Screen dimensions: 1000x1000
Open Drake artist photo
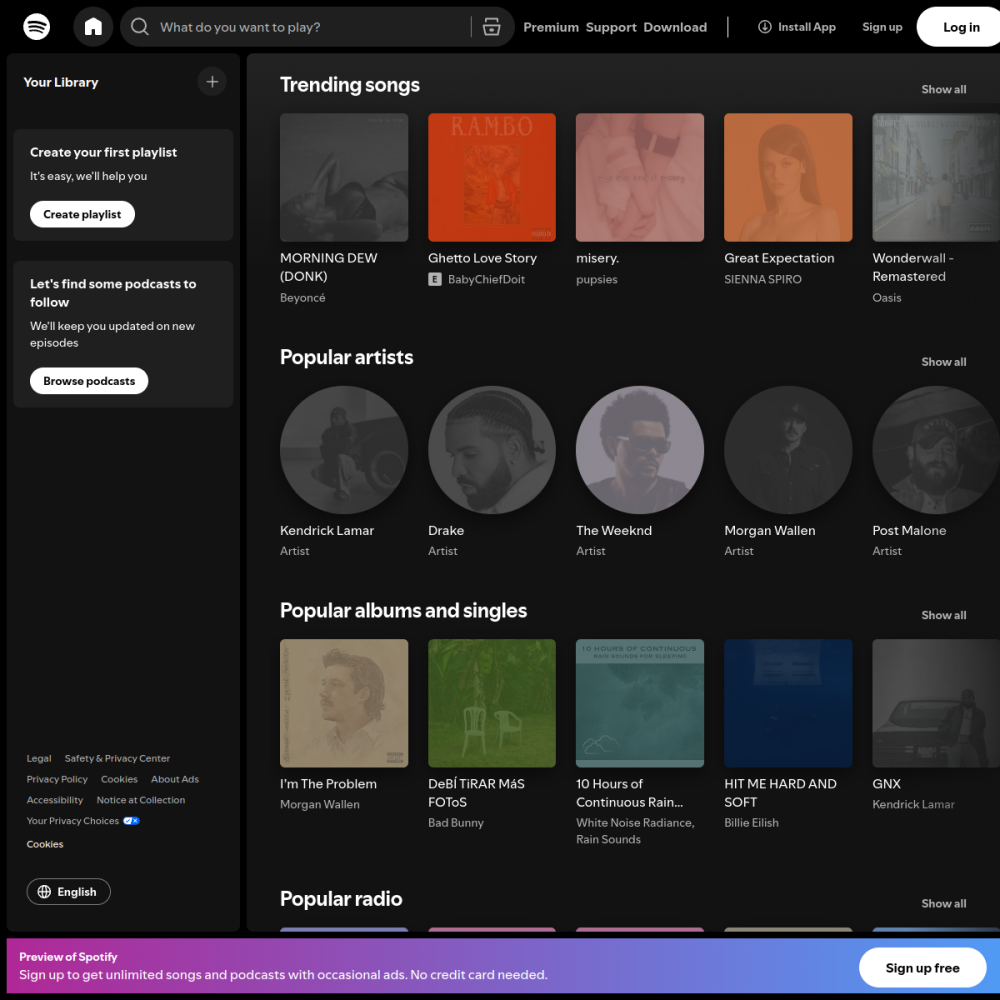click(492, 450)
